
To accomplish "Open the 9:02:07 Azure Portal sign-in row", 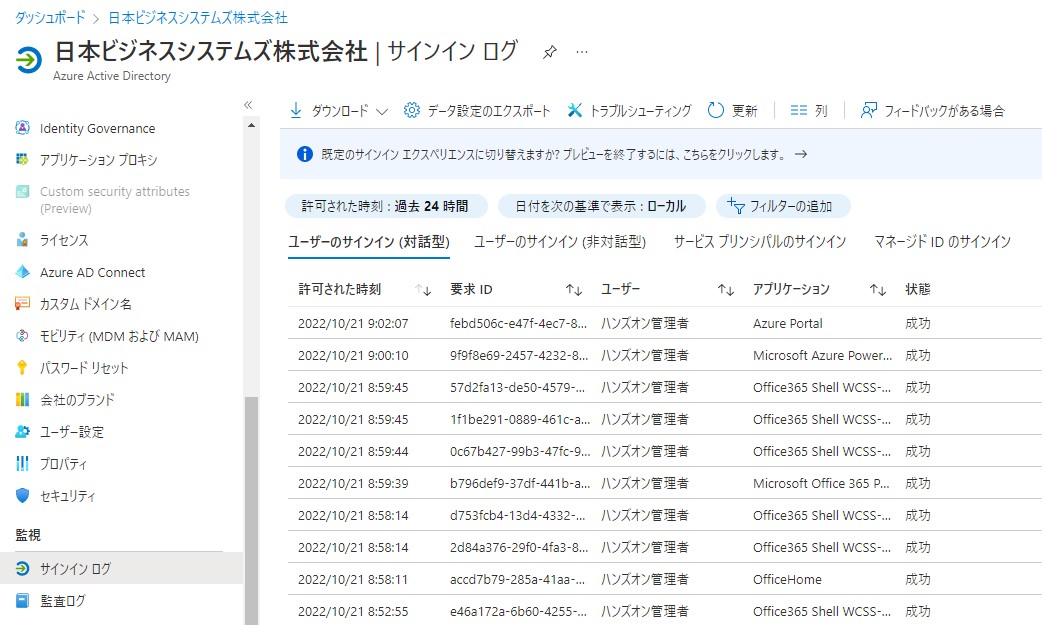I will 665,323.
